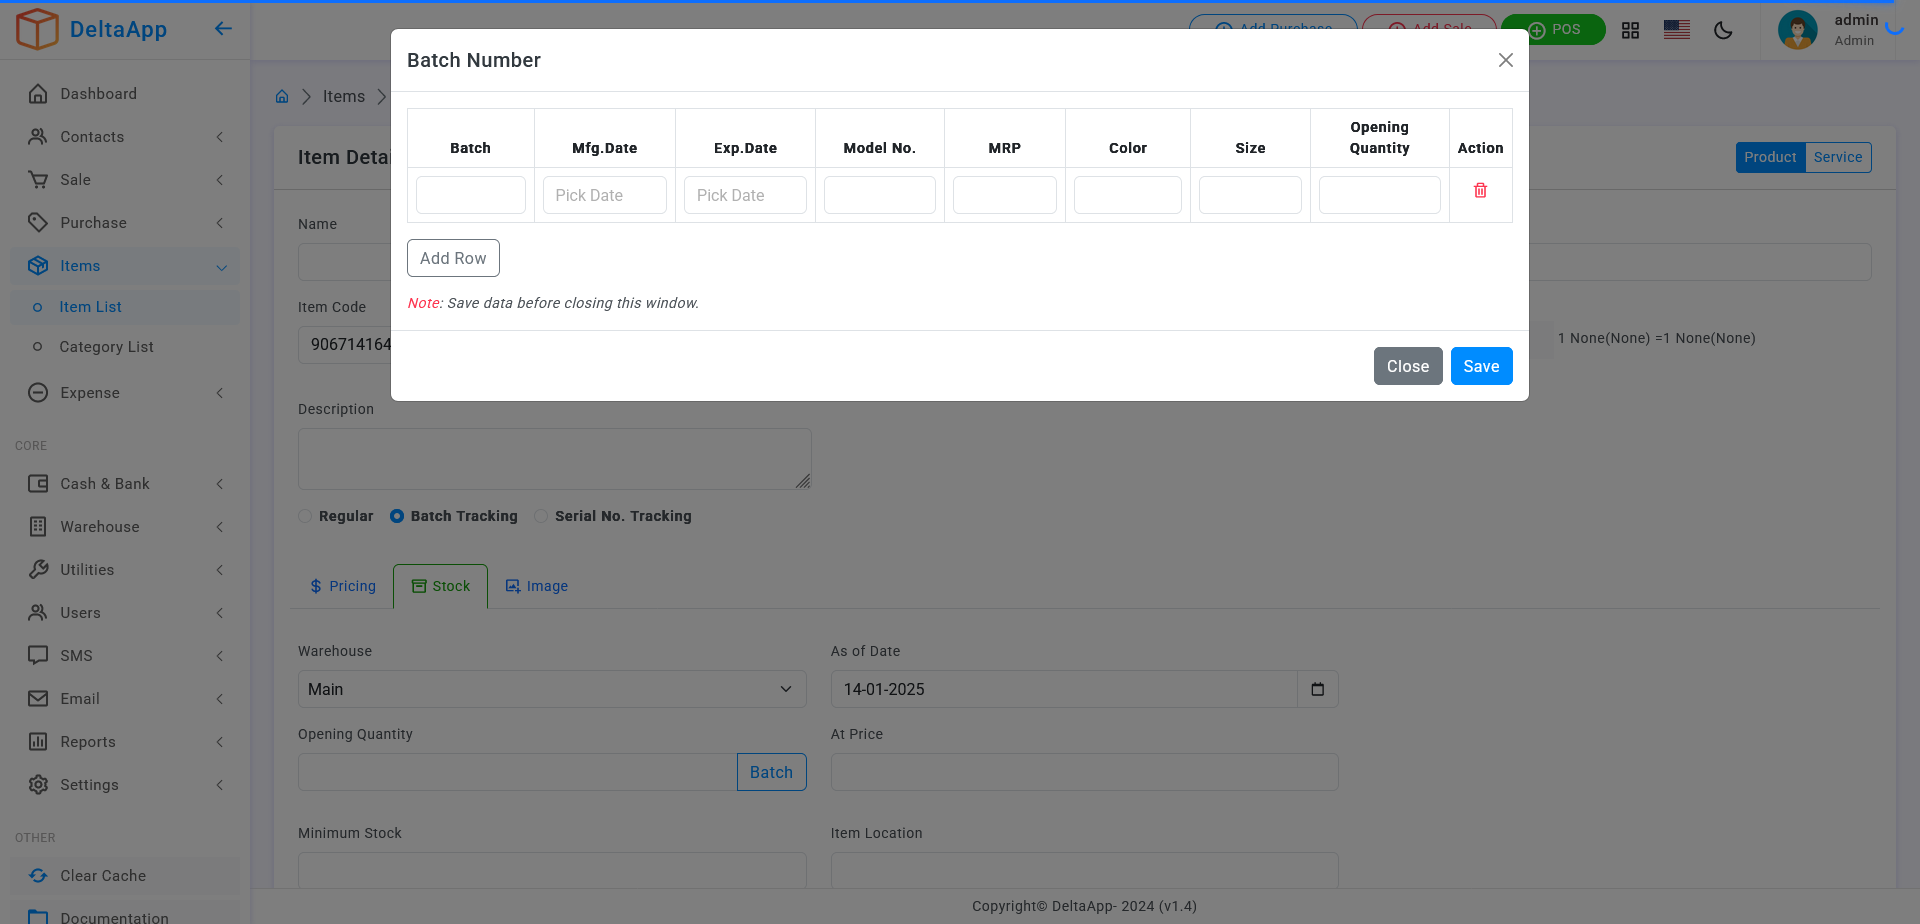The height and width of the screenshot is (924, 1920).
Task: Click the Size input field
Action: (x=1250, y=195)
